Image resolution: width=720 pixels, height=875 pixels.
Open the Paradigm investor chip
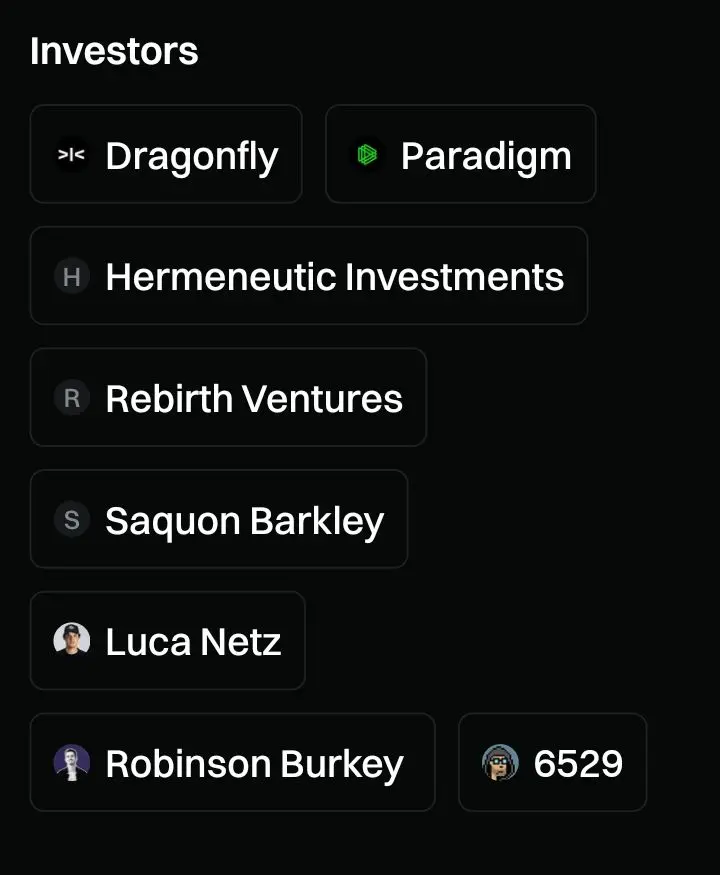pyautogui.click(x=460, y=155)
